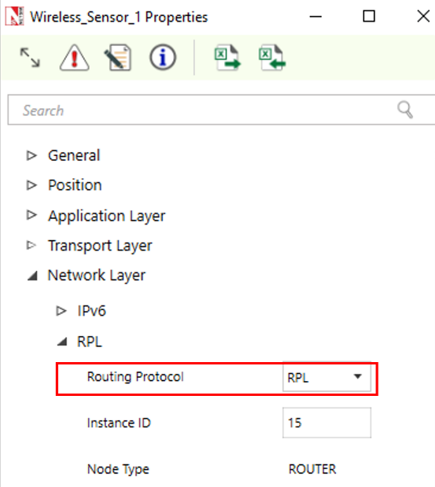Expand the General section
This screenshot has width=435, height=487.
pos(32,155)
